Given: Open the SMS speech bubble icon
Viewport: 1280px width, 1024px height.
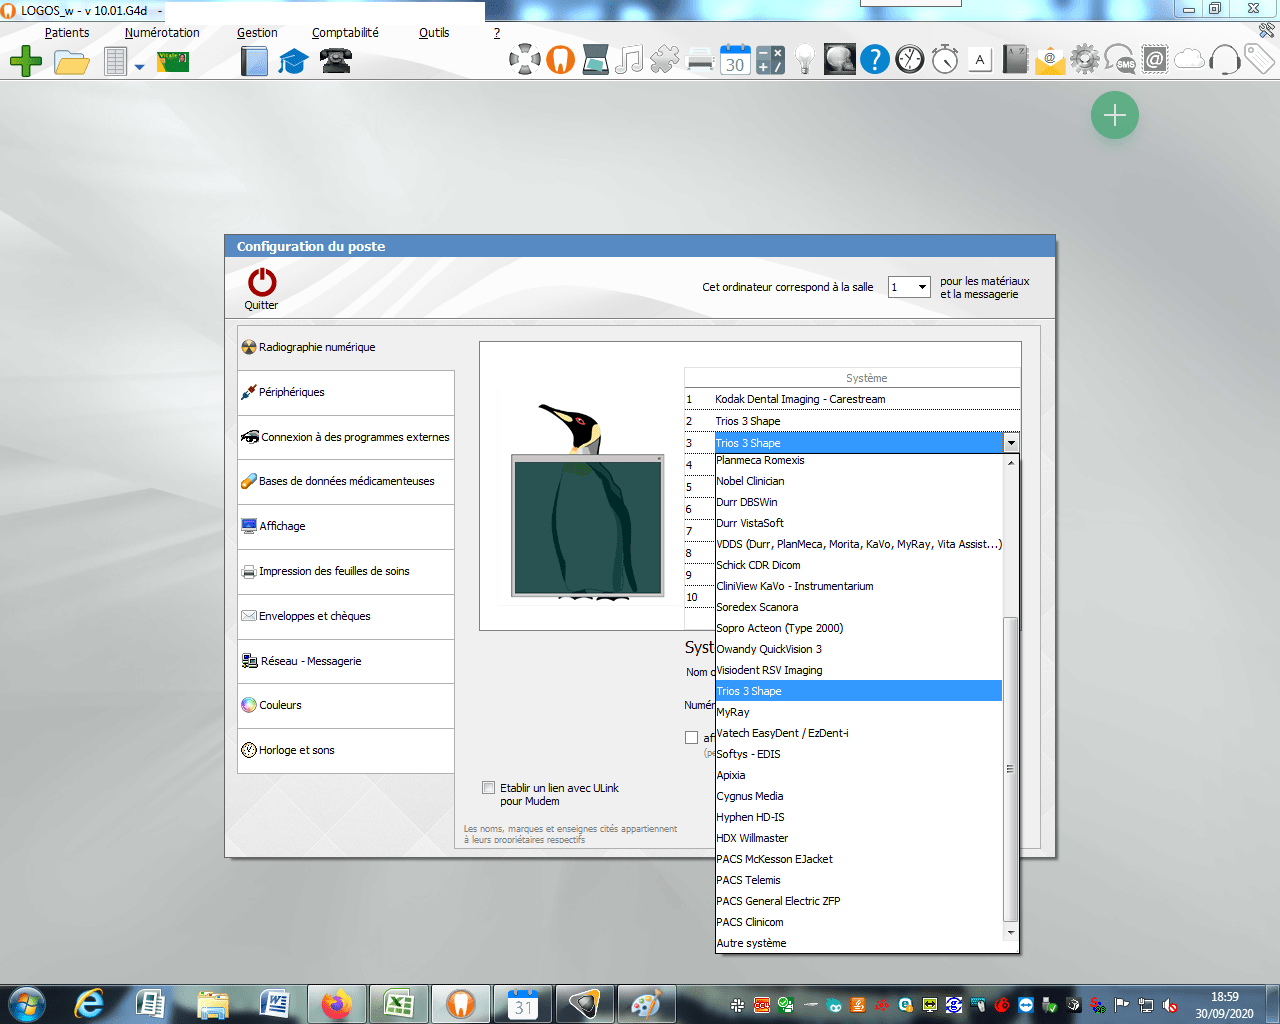Looking at the screenshot, I should (x=1120, y=60).
